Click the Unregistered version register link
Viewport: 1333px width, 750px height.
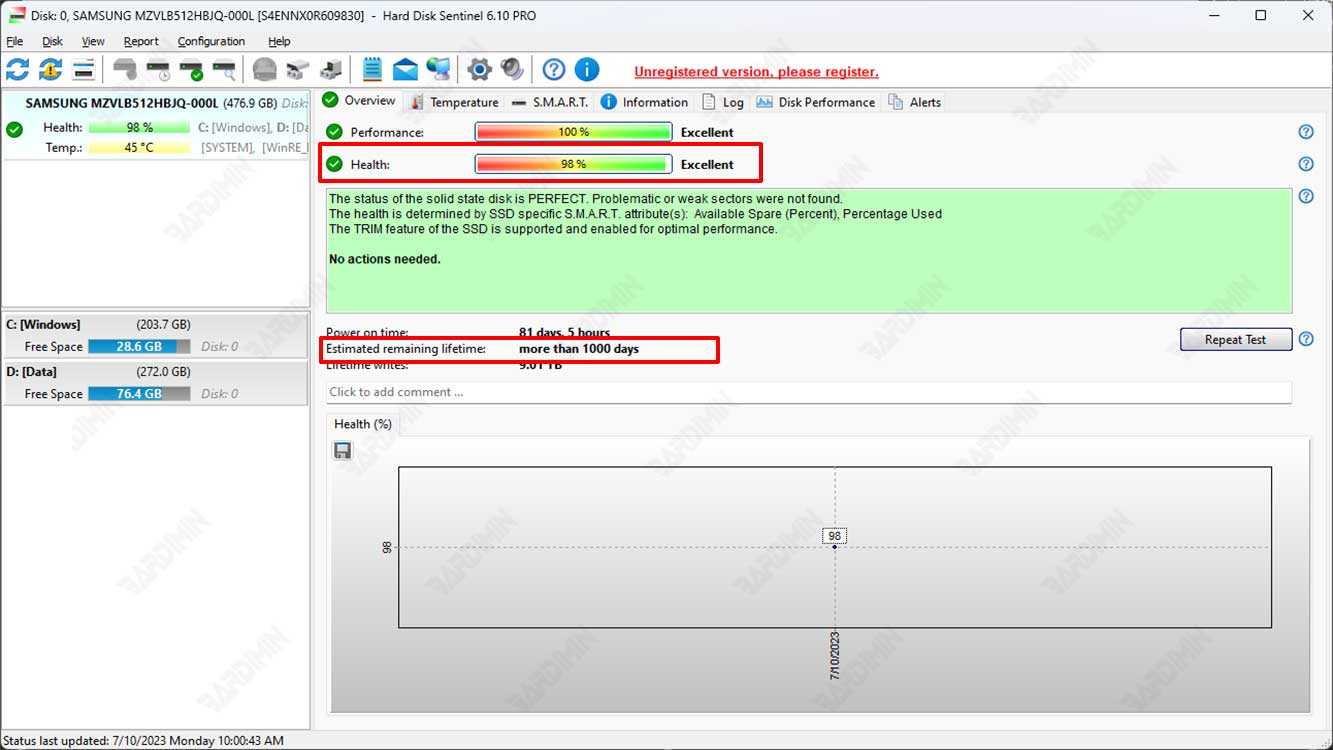click(x=756, y=72)
